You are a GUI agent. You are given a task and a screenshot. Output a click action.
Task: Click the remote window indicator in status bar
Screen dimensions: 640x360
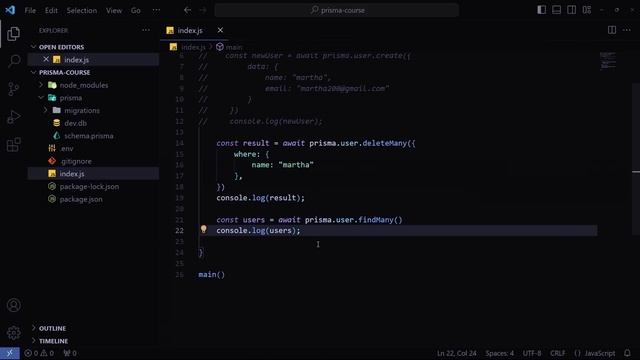(9, 353)
